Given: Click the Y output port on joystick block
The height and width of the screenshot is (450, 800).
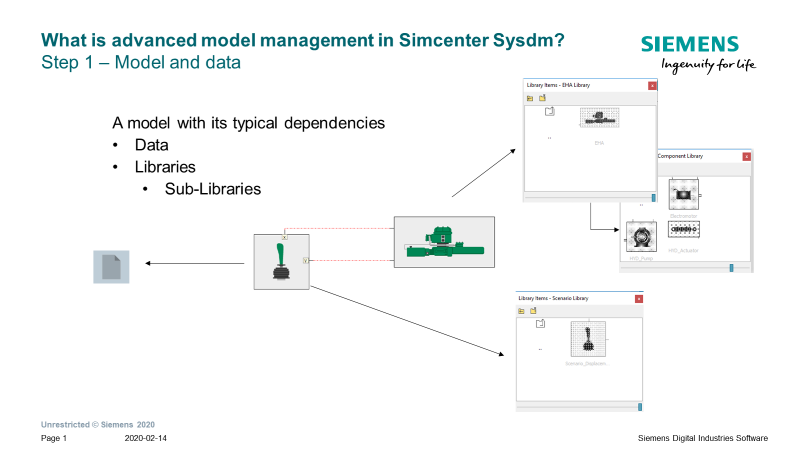Looking at the screenshot, I should tap(306, 261).
